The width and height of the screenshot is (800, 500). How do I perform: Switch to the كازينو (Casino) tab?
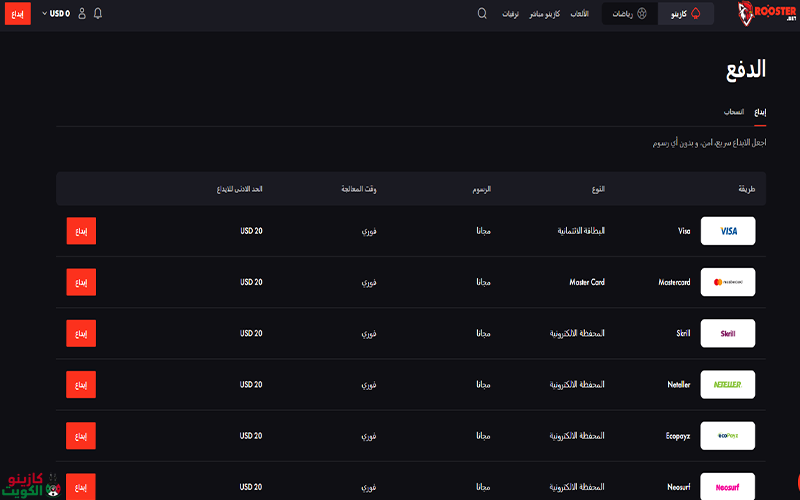[x=686, y=14]
